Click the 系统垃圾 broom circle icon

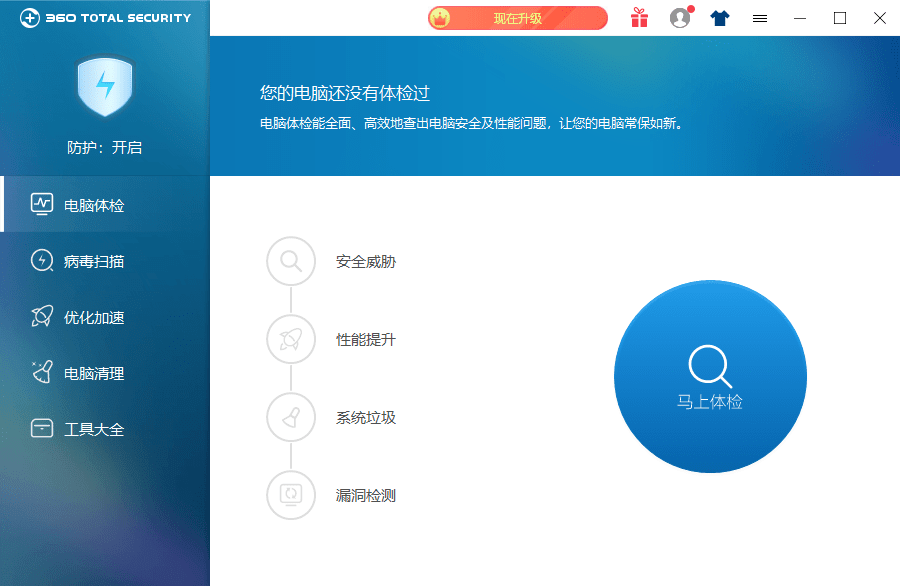point(291,417)
